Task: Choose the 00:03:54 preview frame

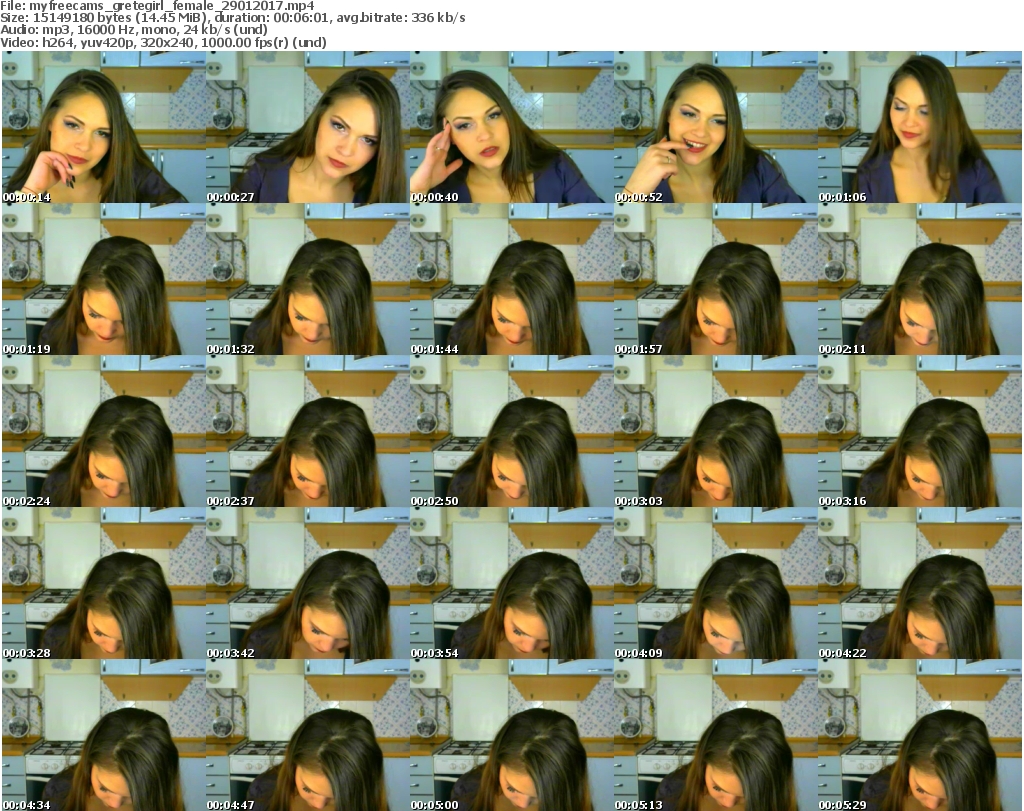Action: click(x=512, y=583)
